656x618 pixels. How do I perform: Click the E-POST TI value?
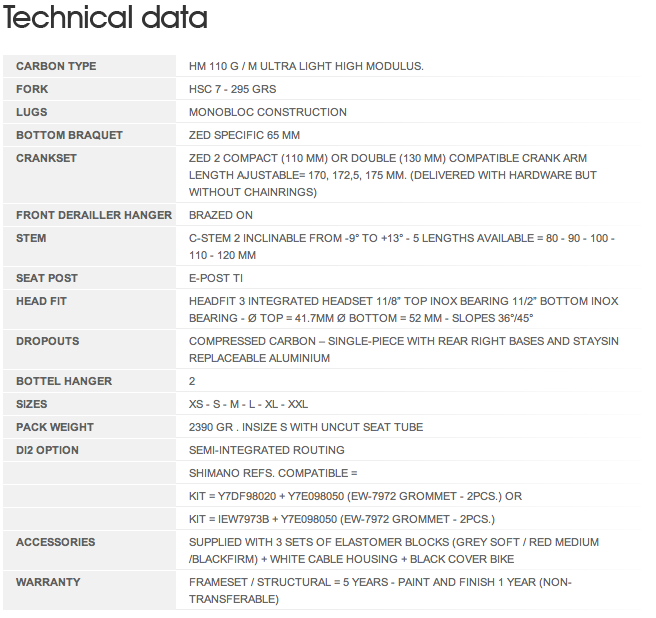216,278
